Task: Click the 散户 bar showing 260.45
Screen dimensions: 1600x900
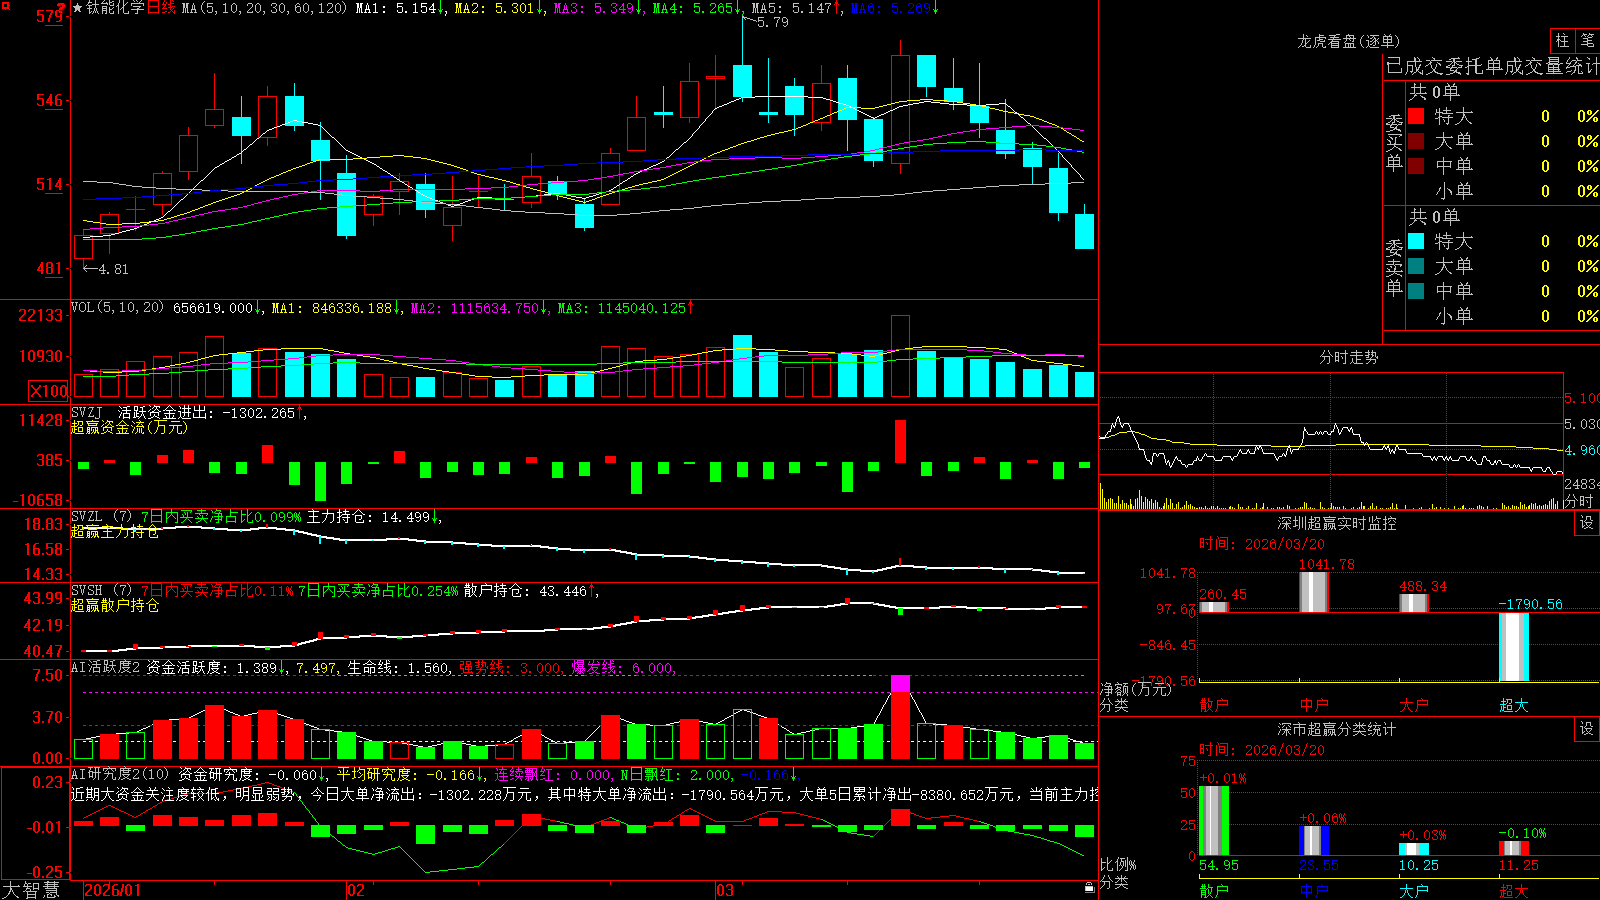Action: (1214, 607)
